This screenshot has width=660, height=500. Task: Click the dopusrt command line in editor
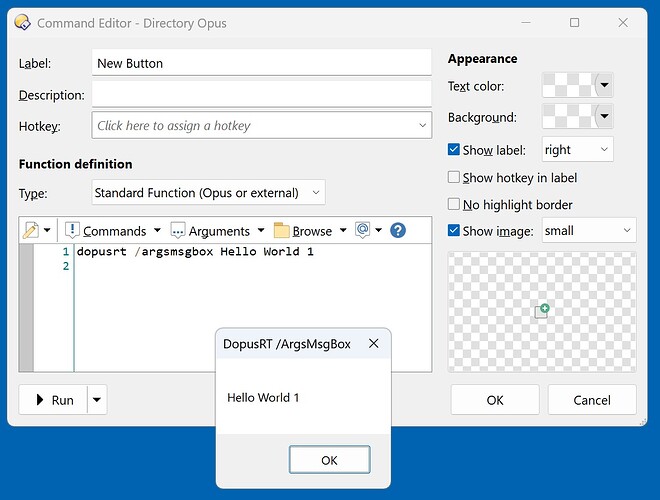tap(195, 252)
